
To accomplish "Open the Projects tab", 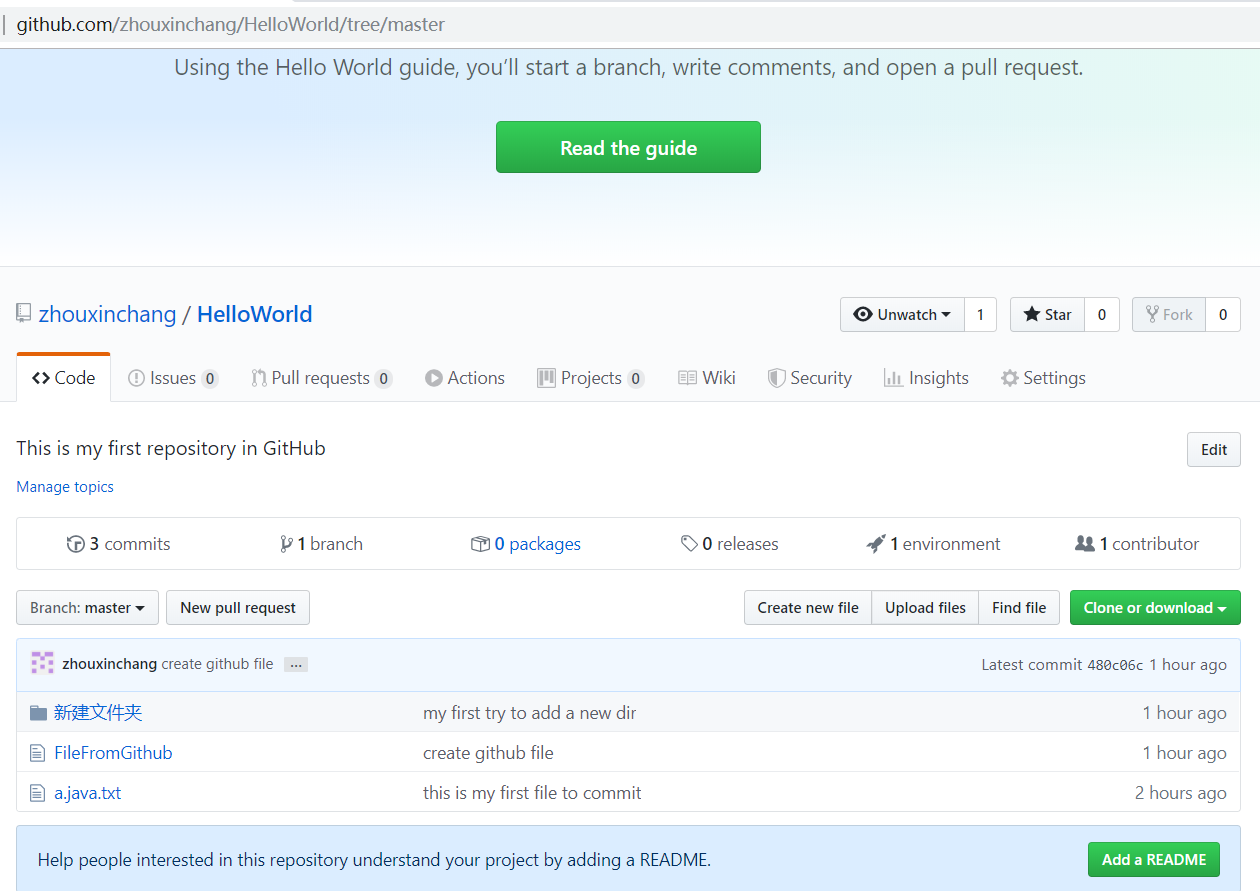I will click(591, 378).
